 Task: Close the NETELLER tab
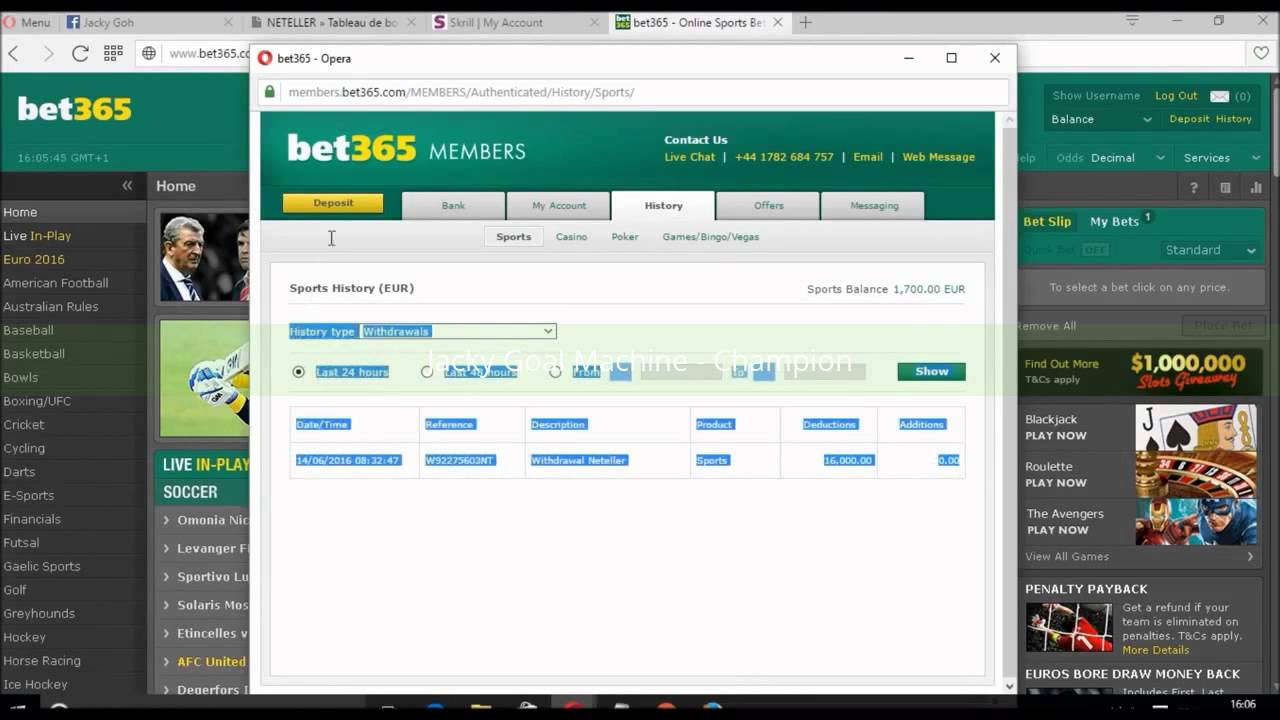tap(413, 22)
